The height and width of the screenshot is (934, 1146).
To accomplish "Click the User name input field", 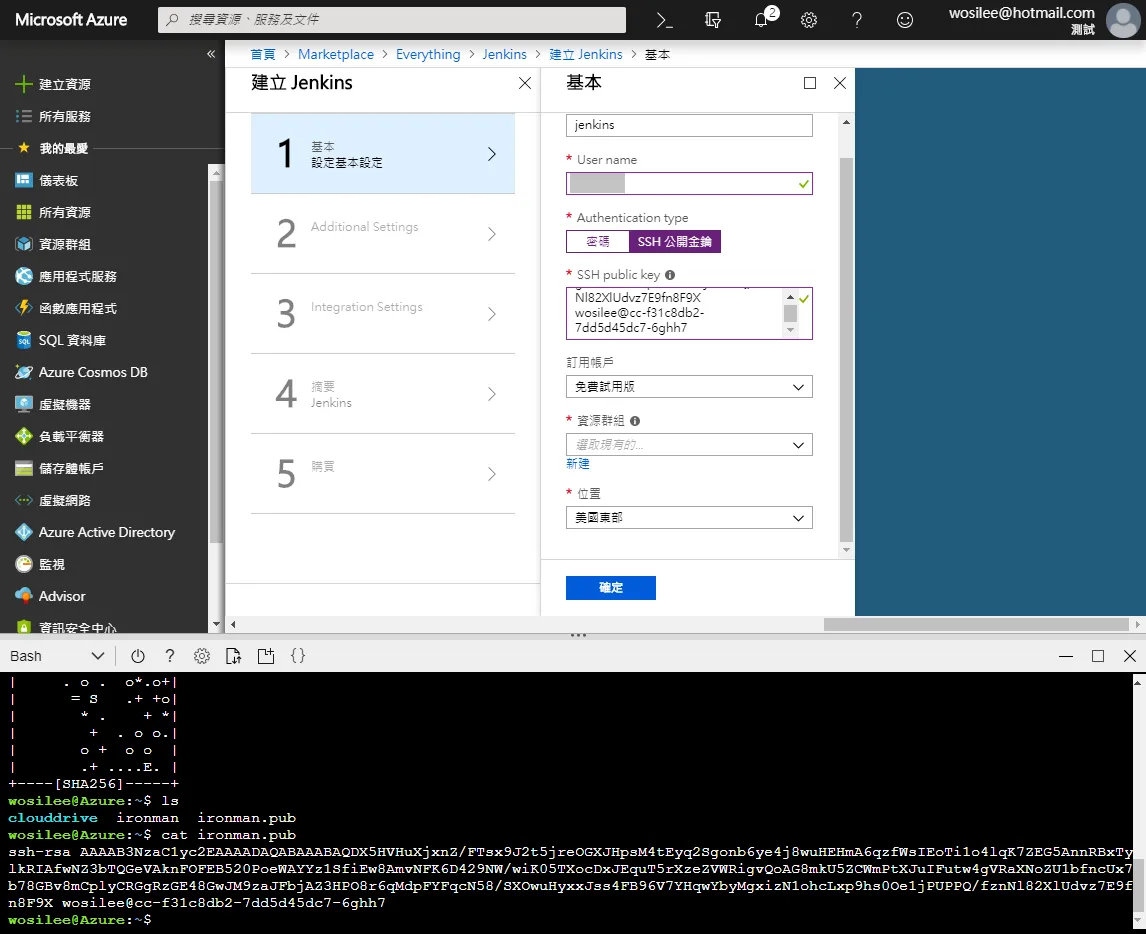I will click(680, 184).
